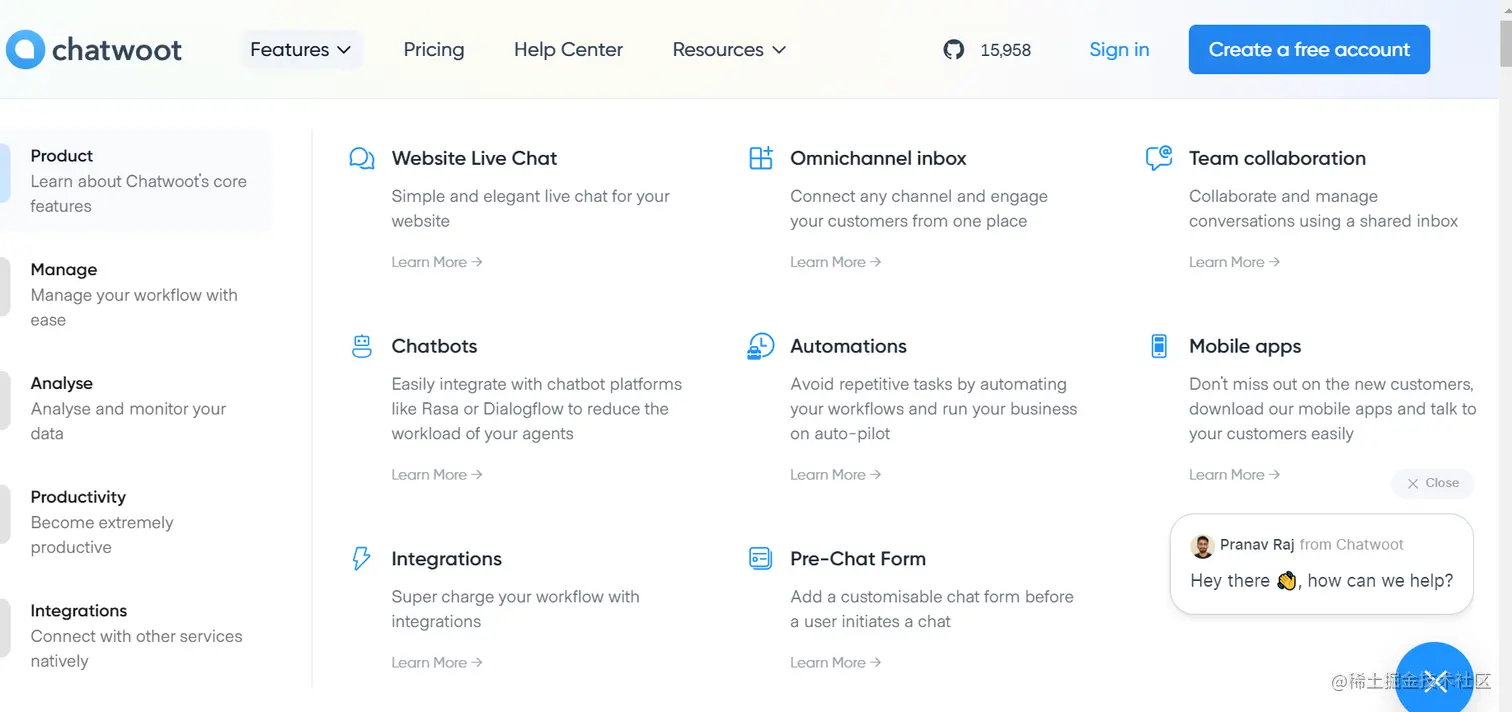Viewport: 1512px width, 712px height.
Task: Expand the Resources dropdown menu
Action: click(x=729, y=49)
